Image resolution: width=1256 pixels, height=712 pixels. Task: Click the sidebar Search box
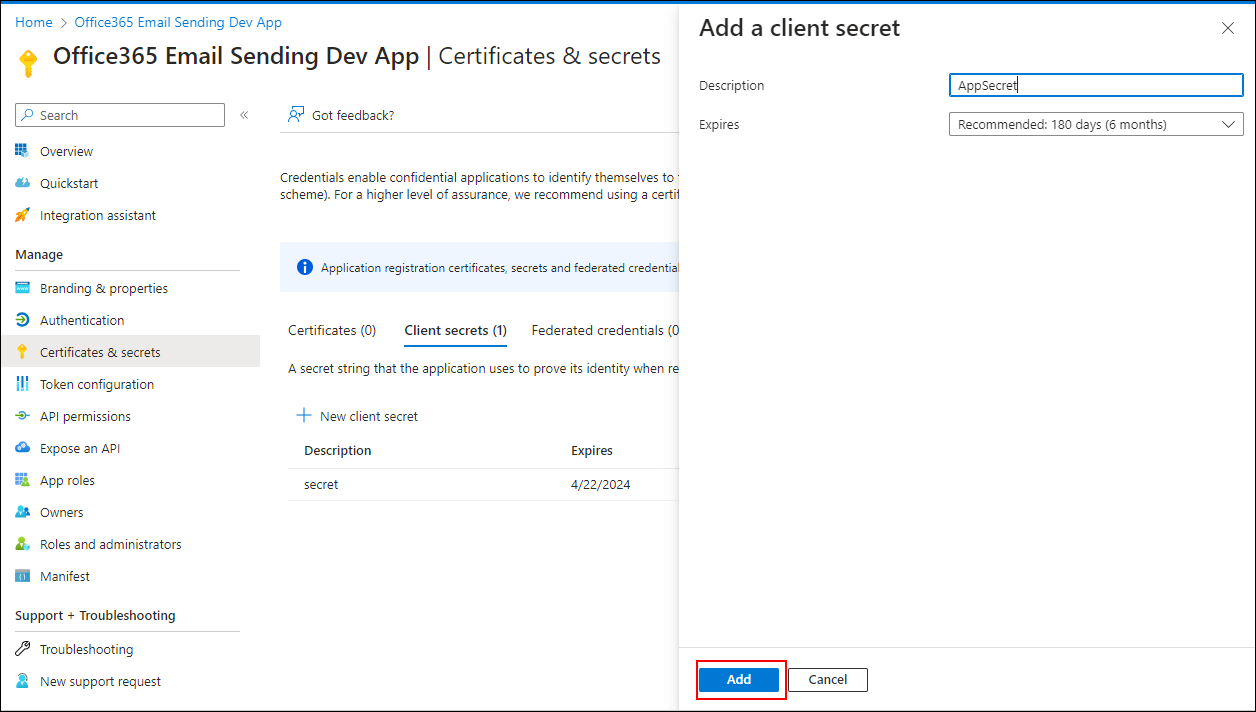[x=120, y=115]
